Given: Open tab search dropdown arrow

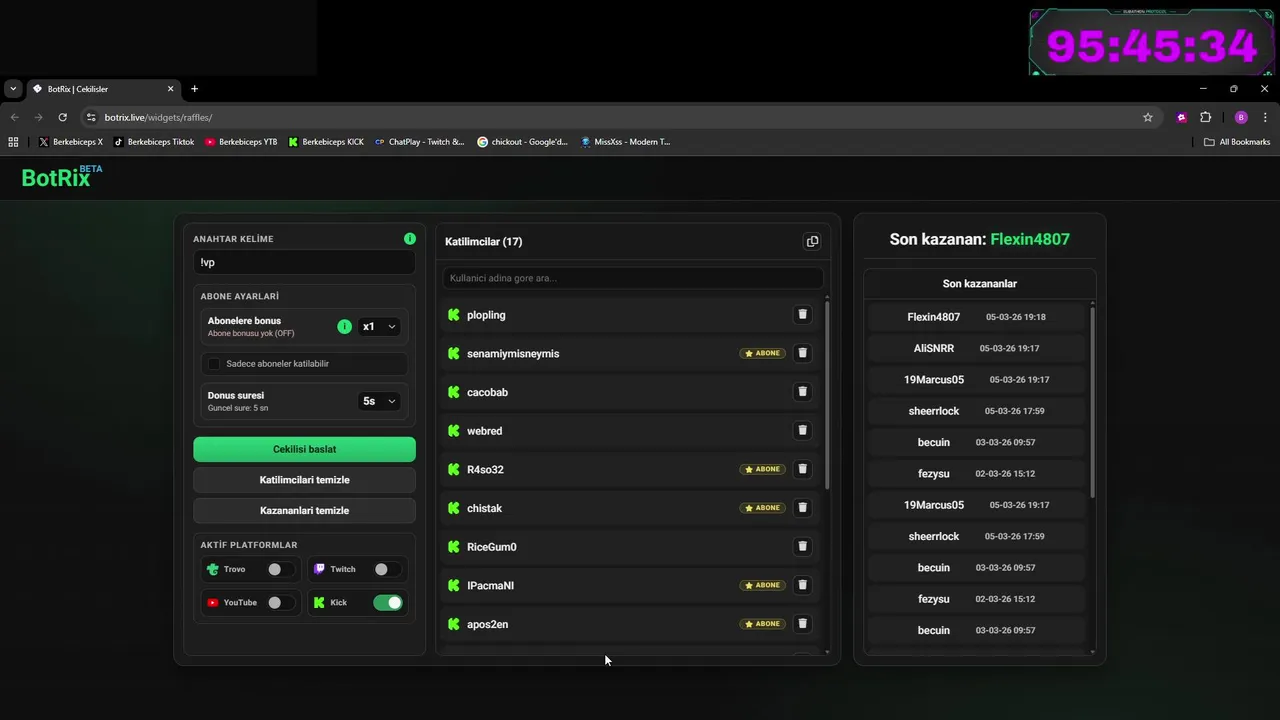Looking at the screenshot, I should [13, 89].
